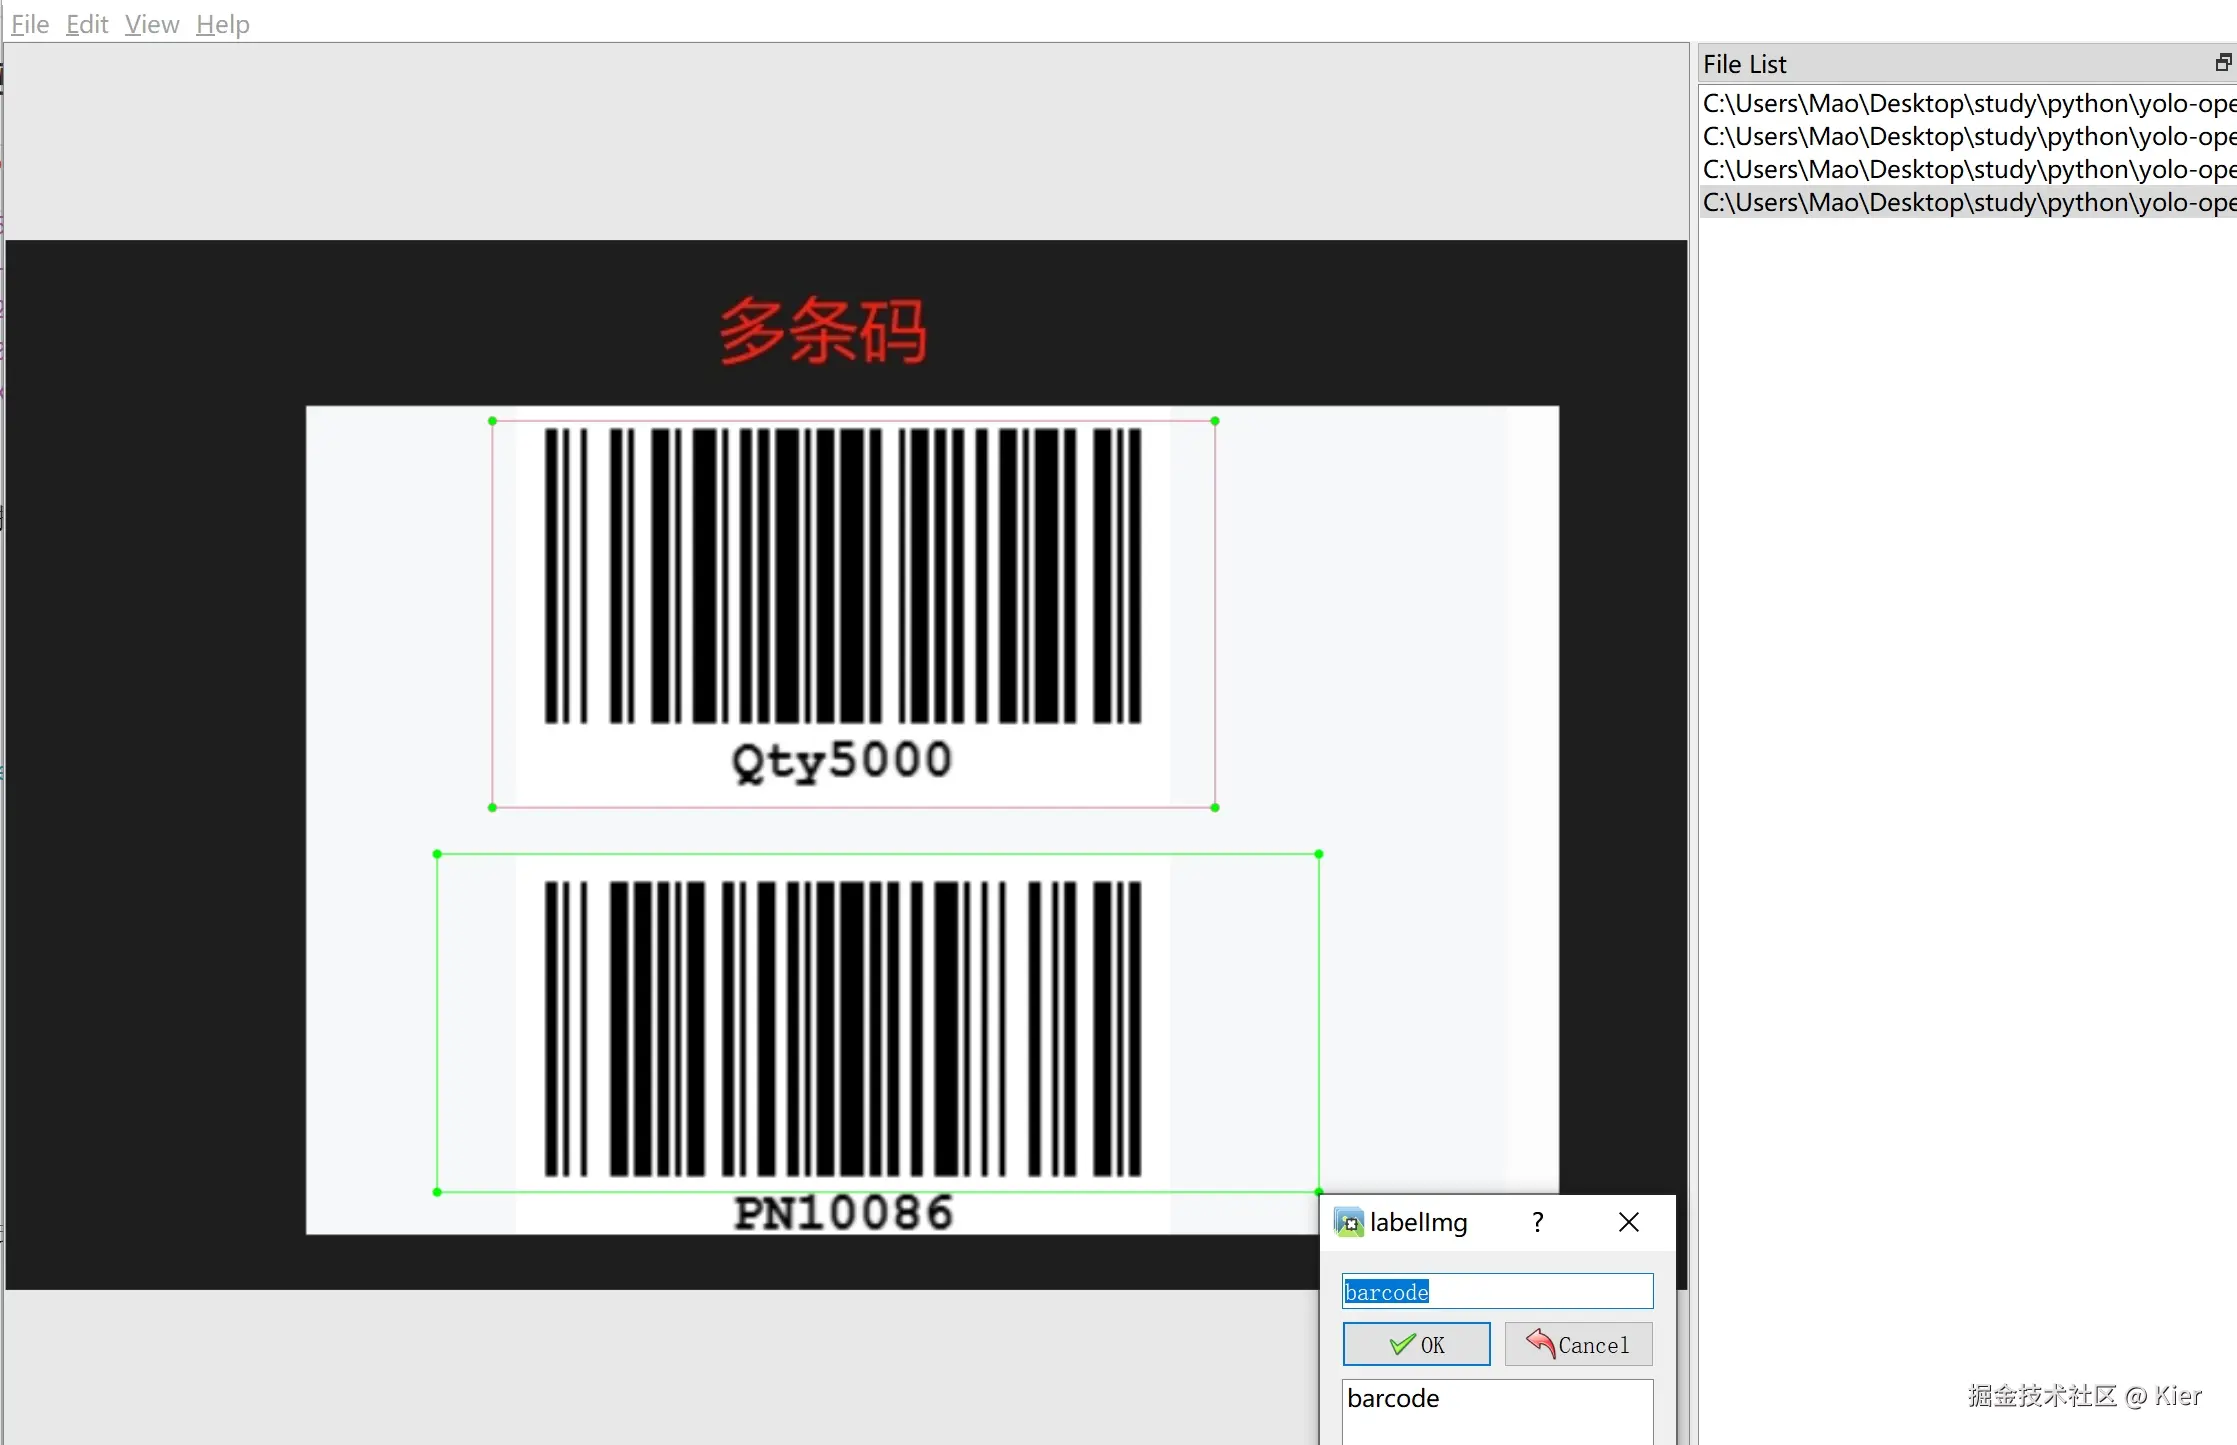Screen dimensions: 2237x1445
Task: Click bottom-right vertex of Qty5000 bounding box
Action: point(1215,807)
